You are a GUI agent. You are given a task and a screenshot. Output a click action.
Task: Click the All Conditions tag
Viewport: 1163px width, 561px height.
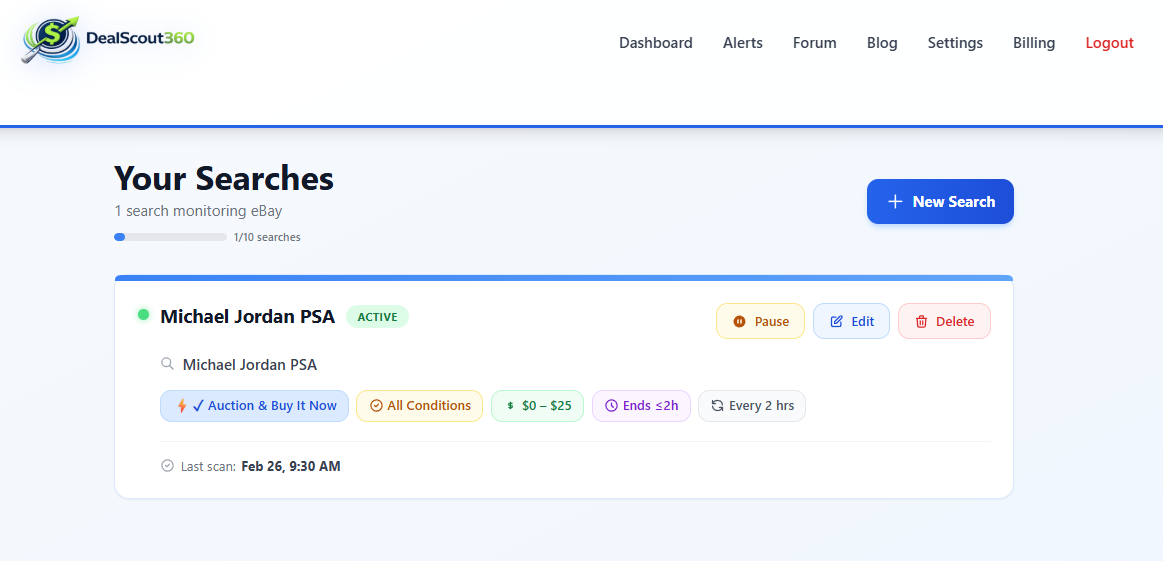[x=419, y=406]
